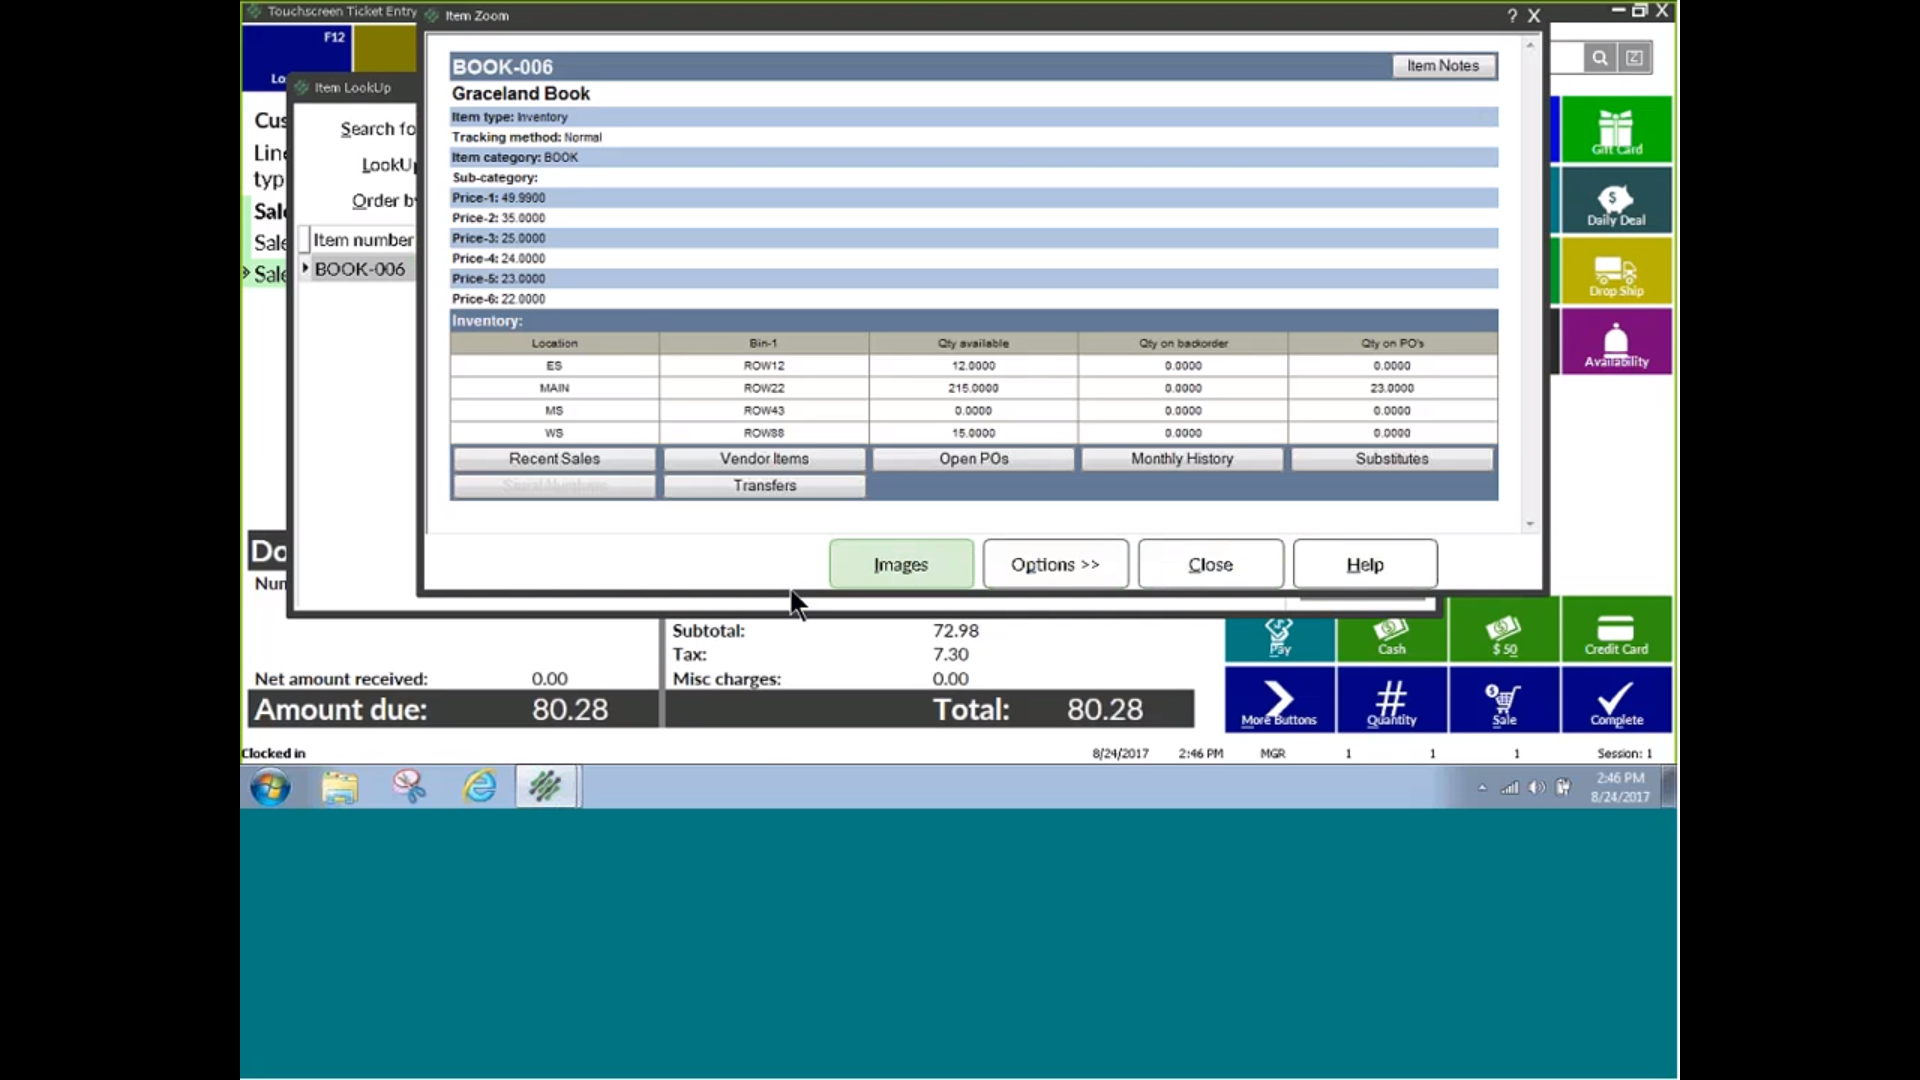
Task: Open Internet Explorer from the taskbar
Action: [480, 787]
